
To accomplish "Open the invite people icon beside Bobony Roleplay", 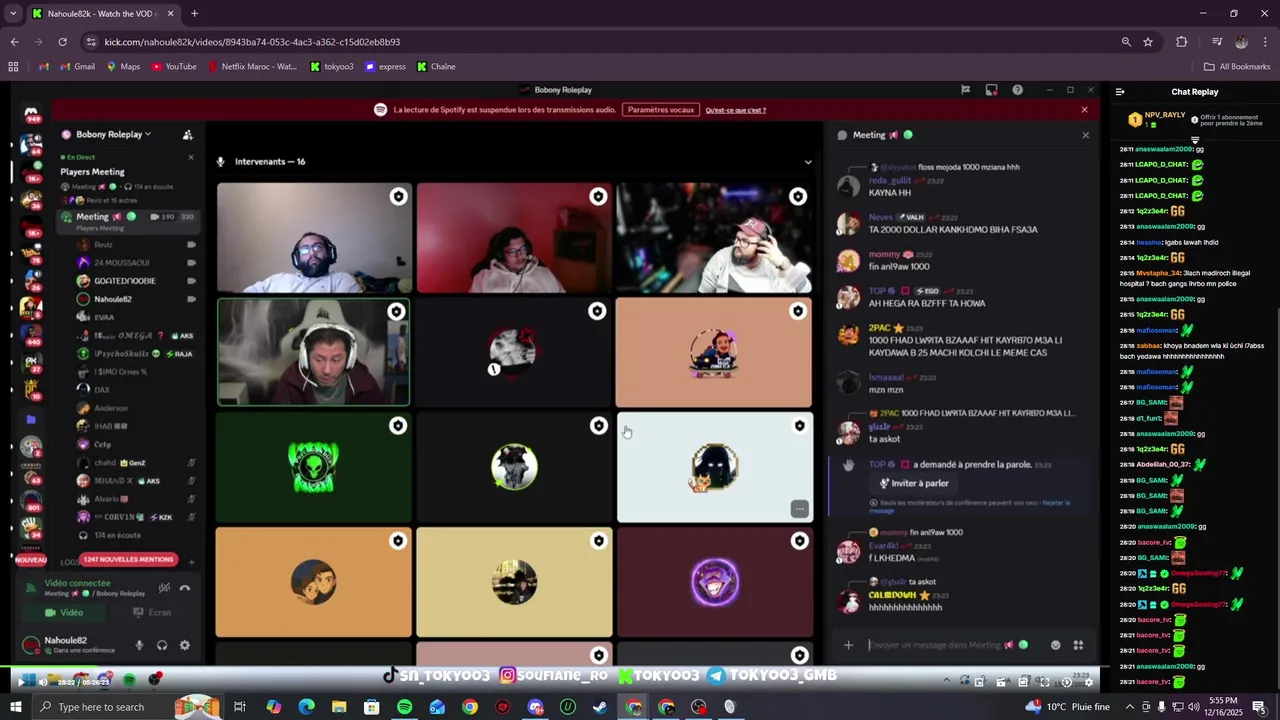I will click(187, 134).
